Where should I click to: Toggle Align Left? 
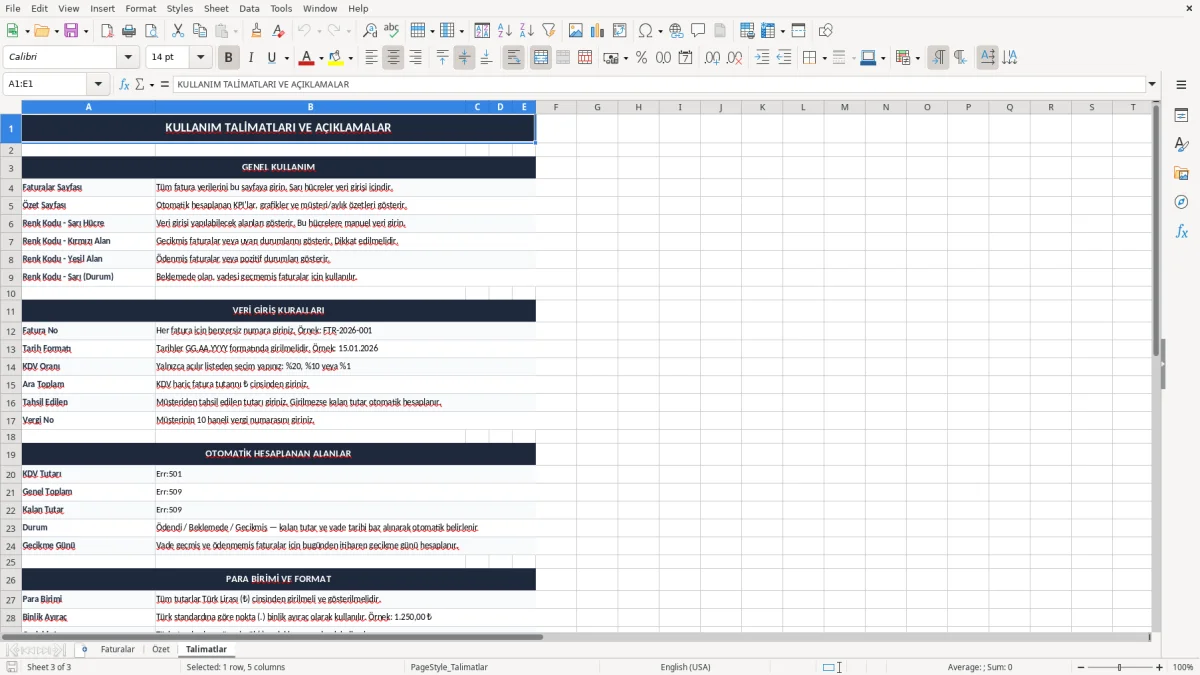[x=371, y=58]
